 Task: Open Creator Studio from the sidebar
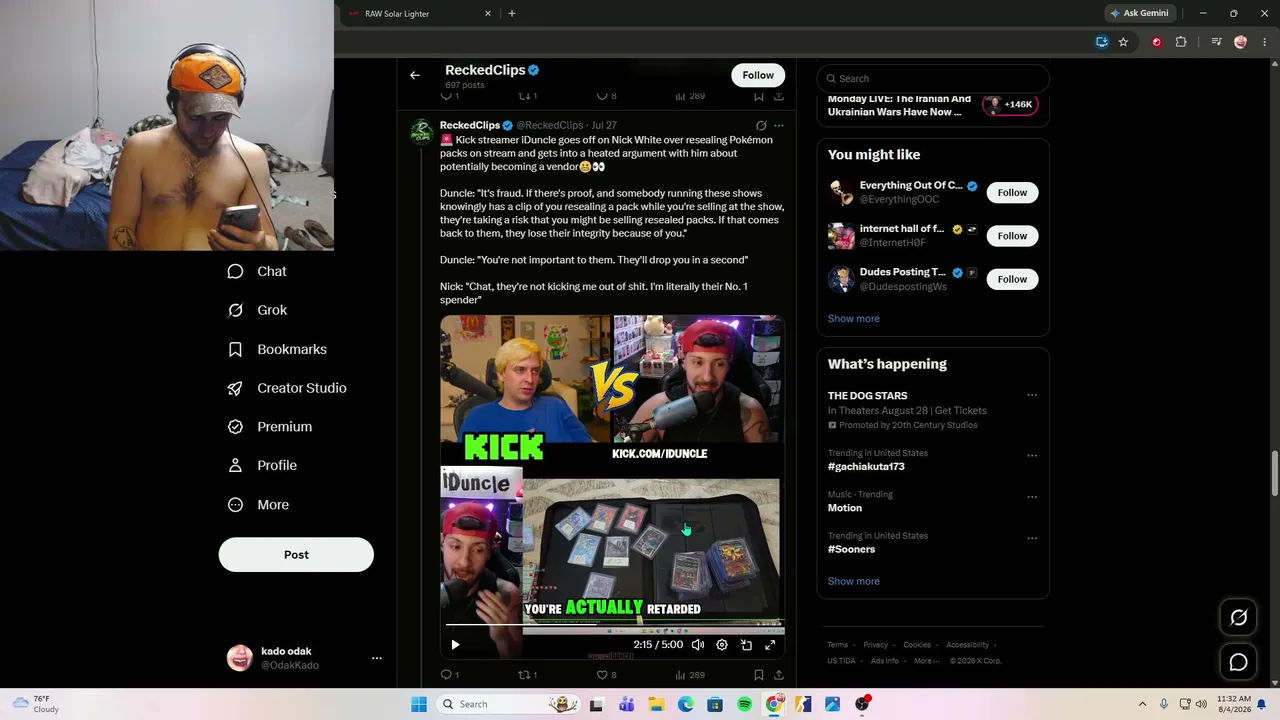[x=287, y=388]
